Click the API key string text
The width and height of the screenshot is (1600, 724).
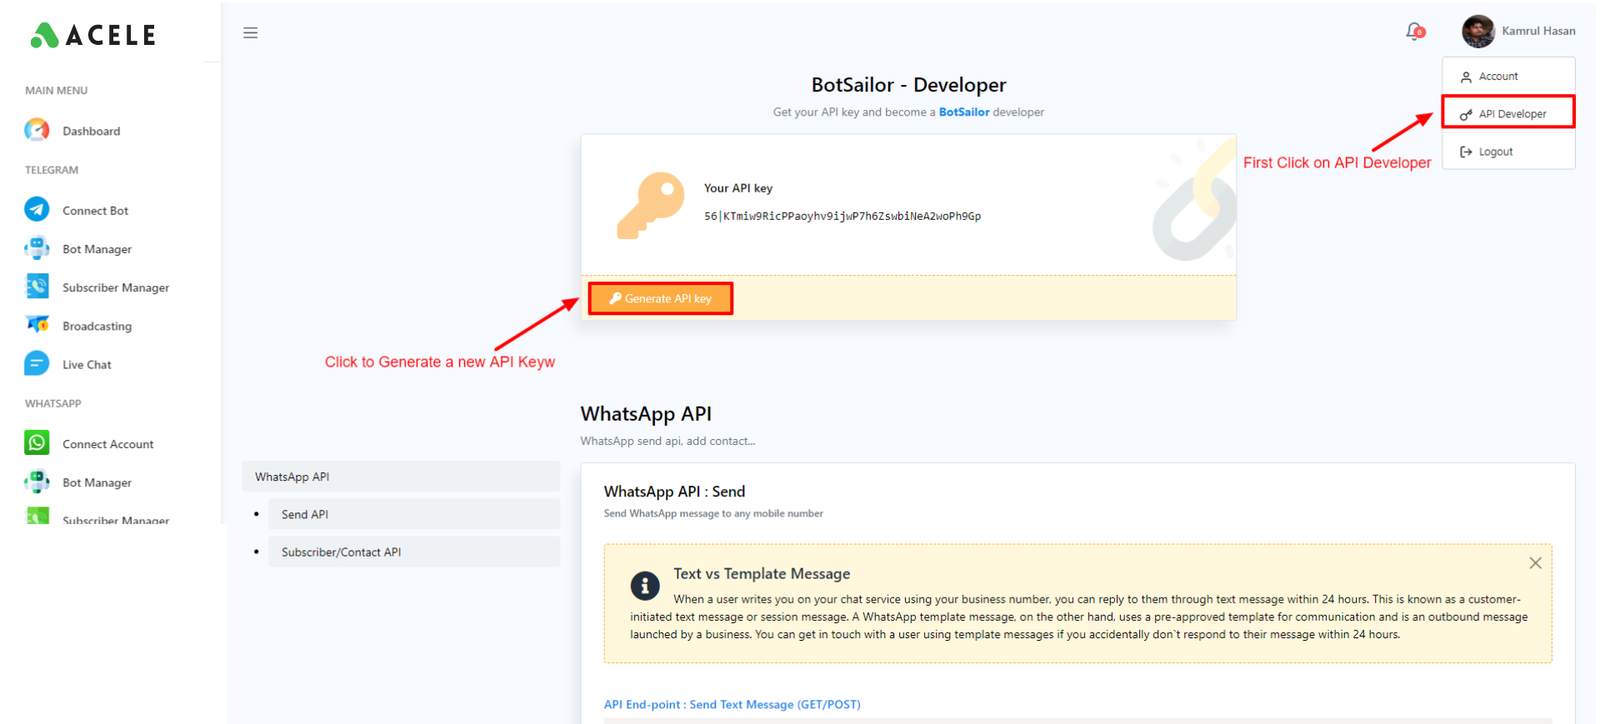(842, 216)
